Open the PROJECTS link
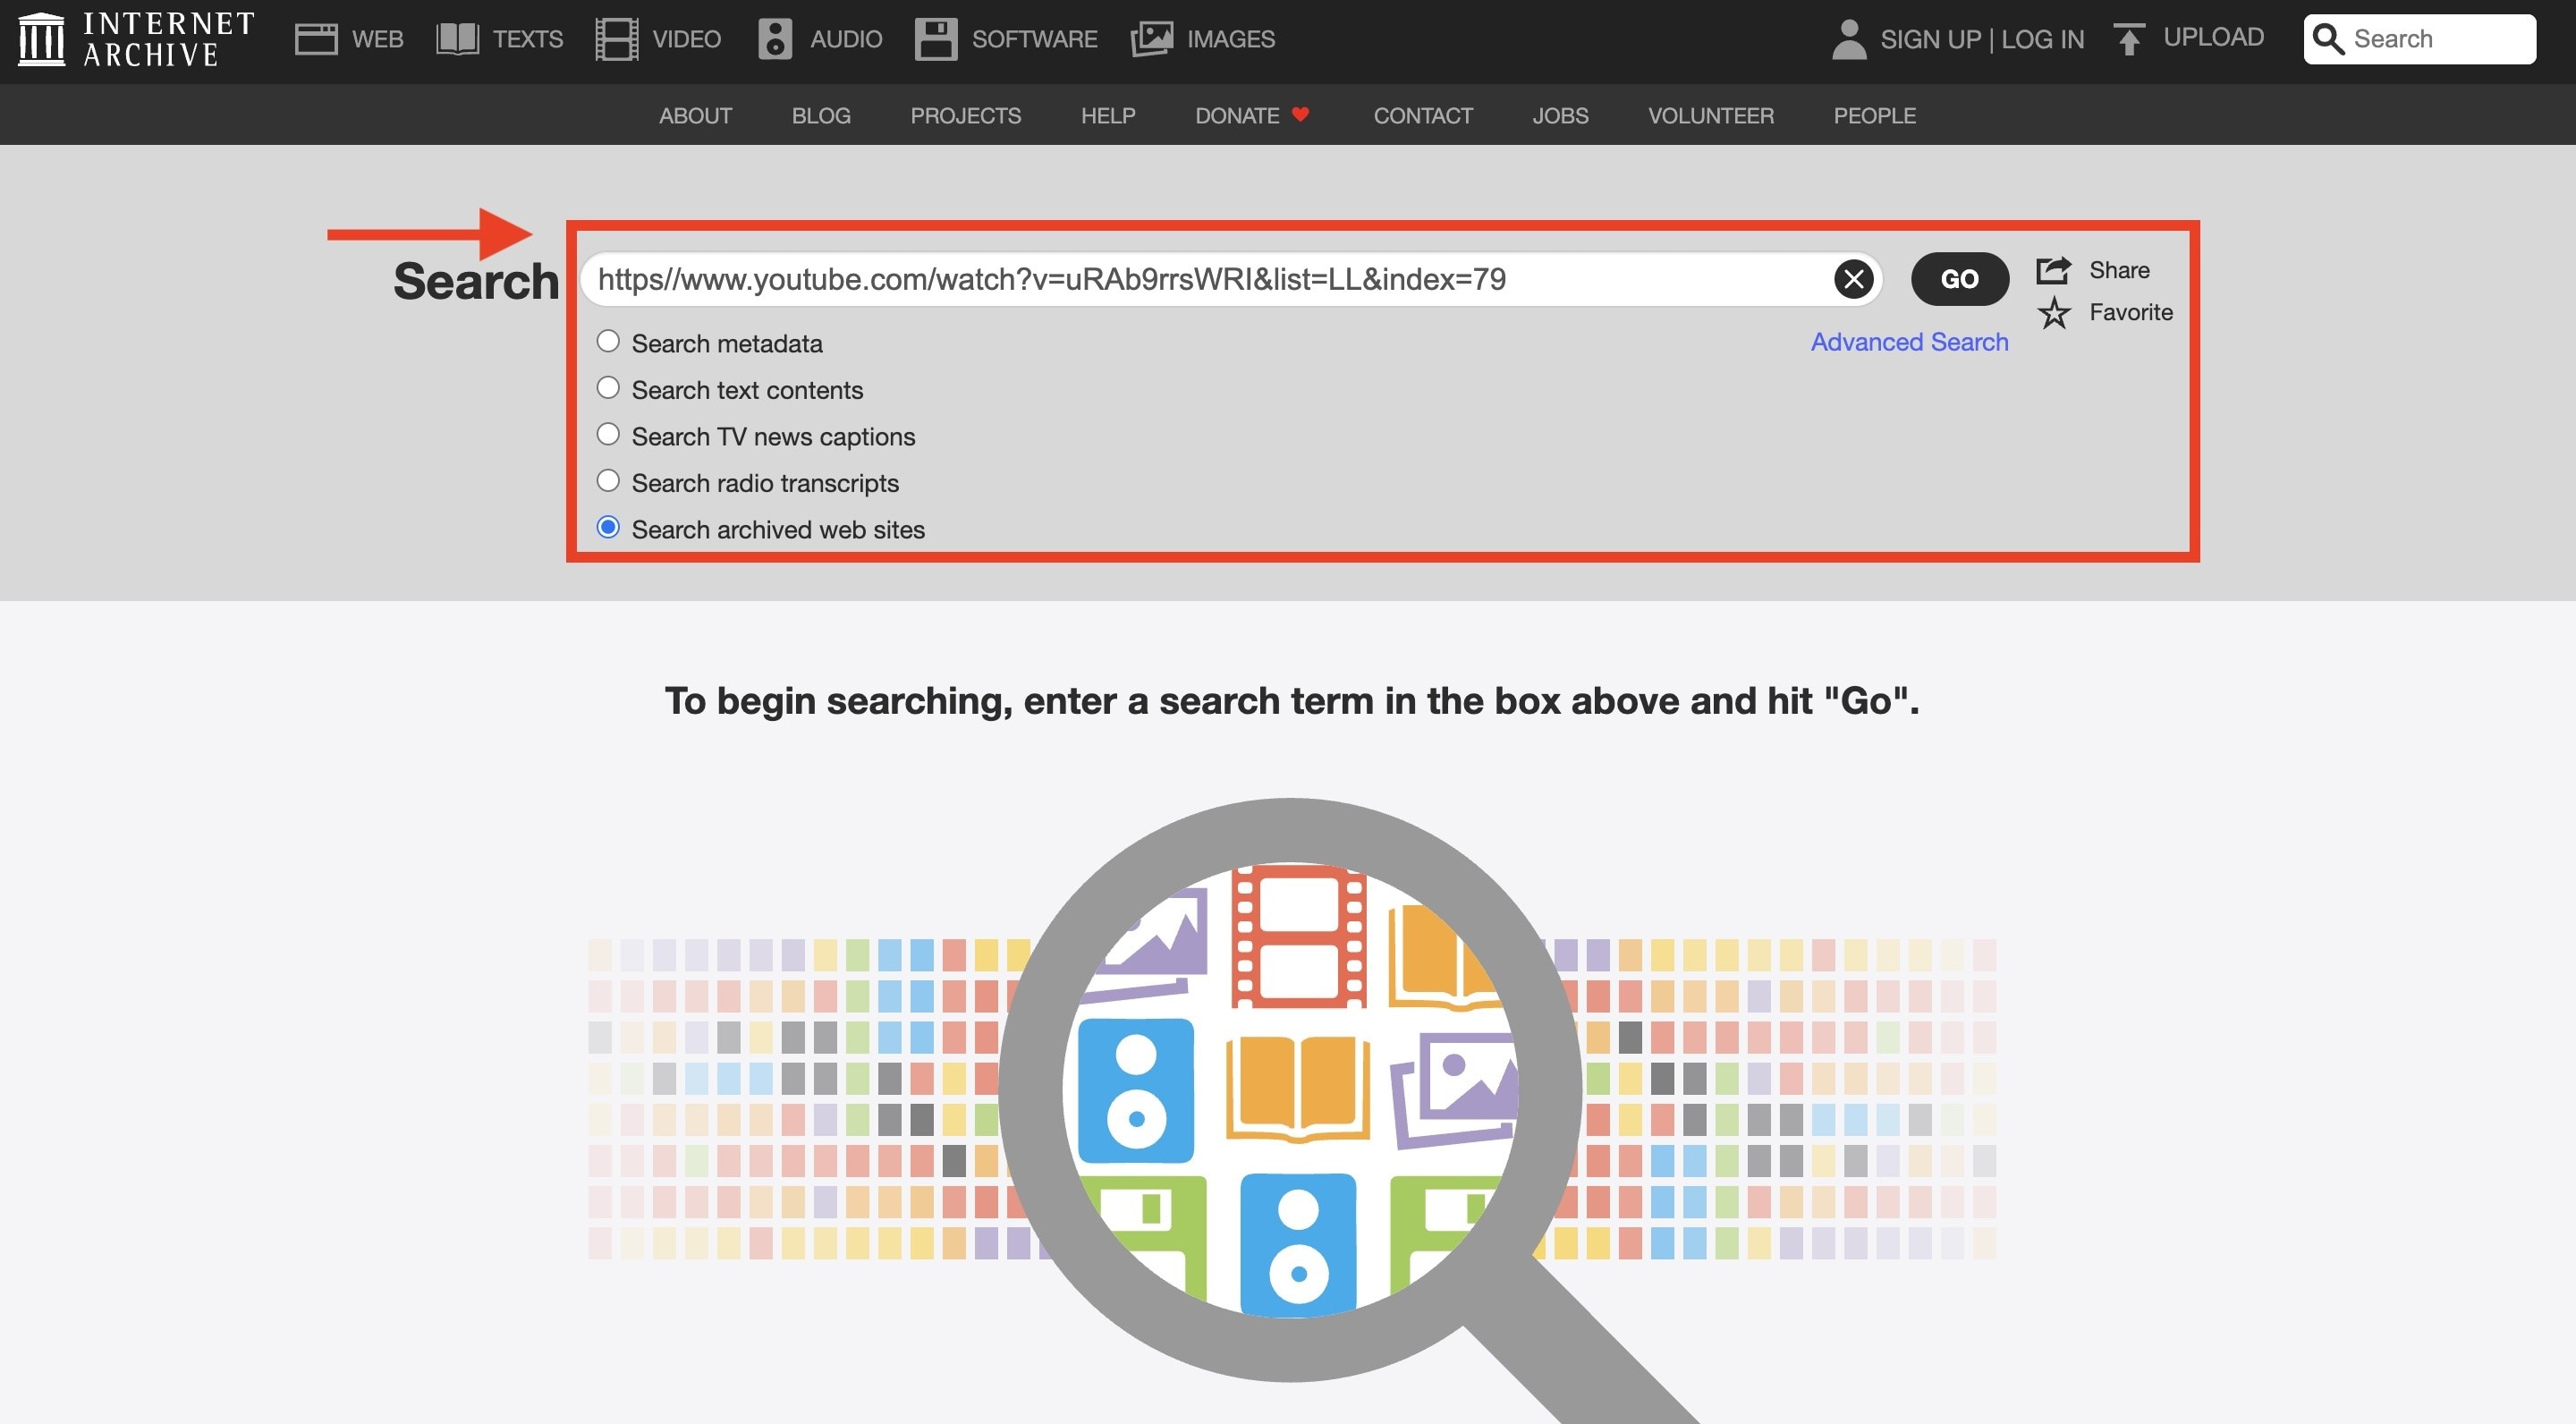2576x1424 pixels. point(965,115)
